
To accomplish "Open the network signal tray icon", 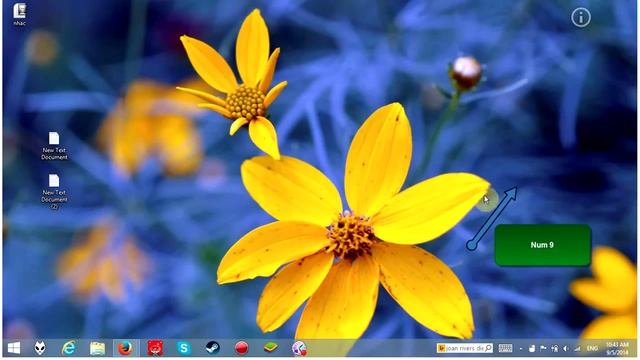I will (577, 349).
